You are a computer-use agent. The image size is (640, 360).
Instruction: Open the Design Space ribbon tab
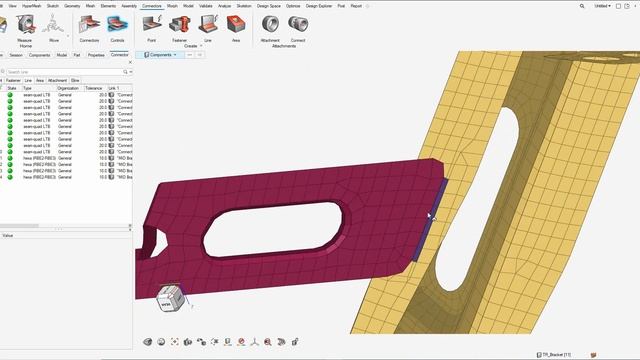pyautogui.click(x=269, y=6)
